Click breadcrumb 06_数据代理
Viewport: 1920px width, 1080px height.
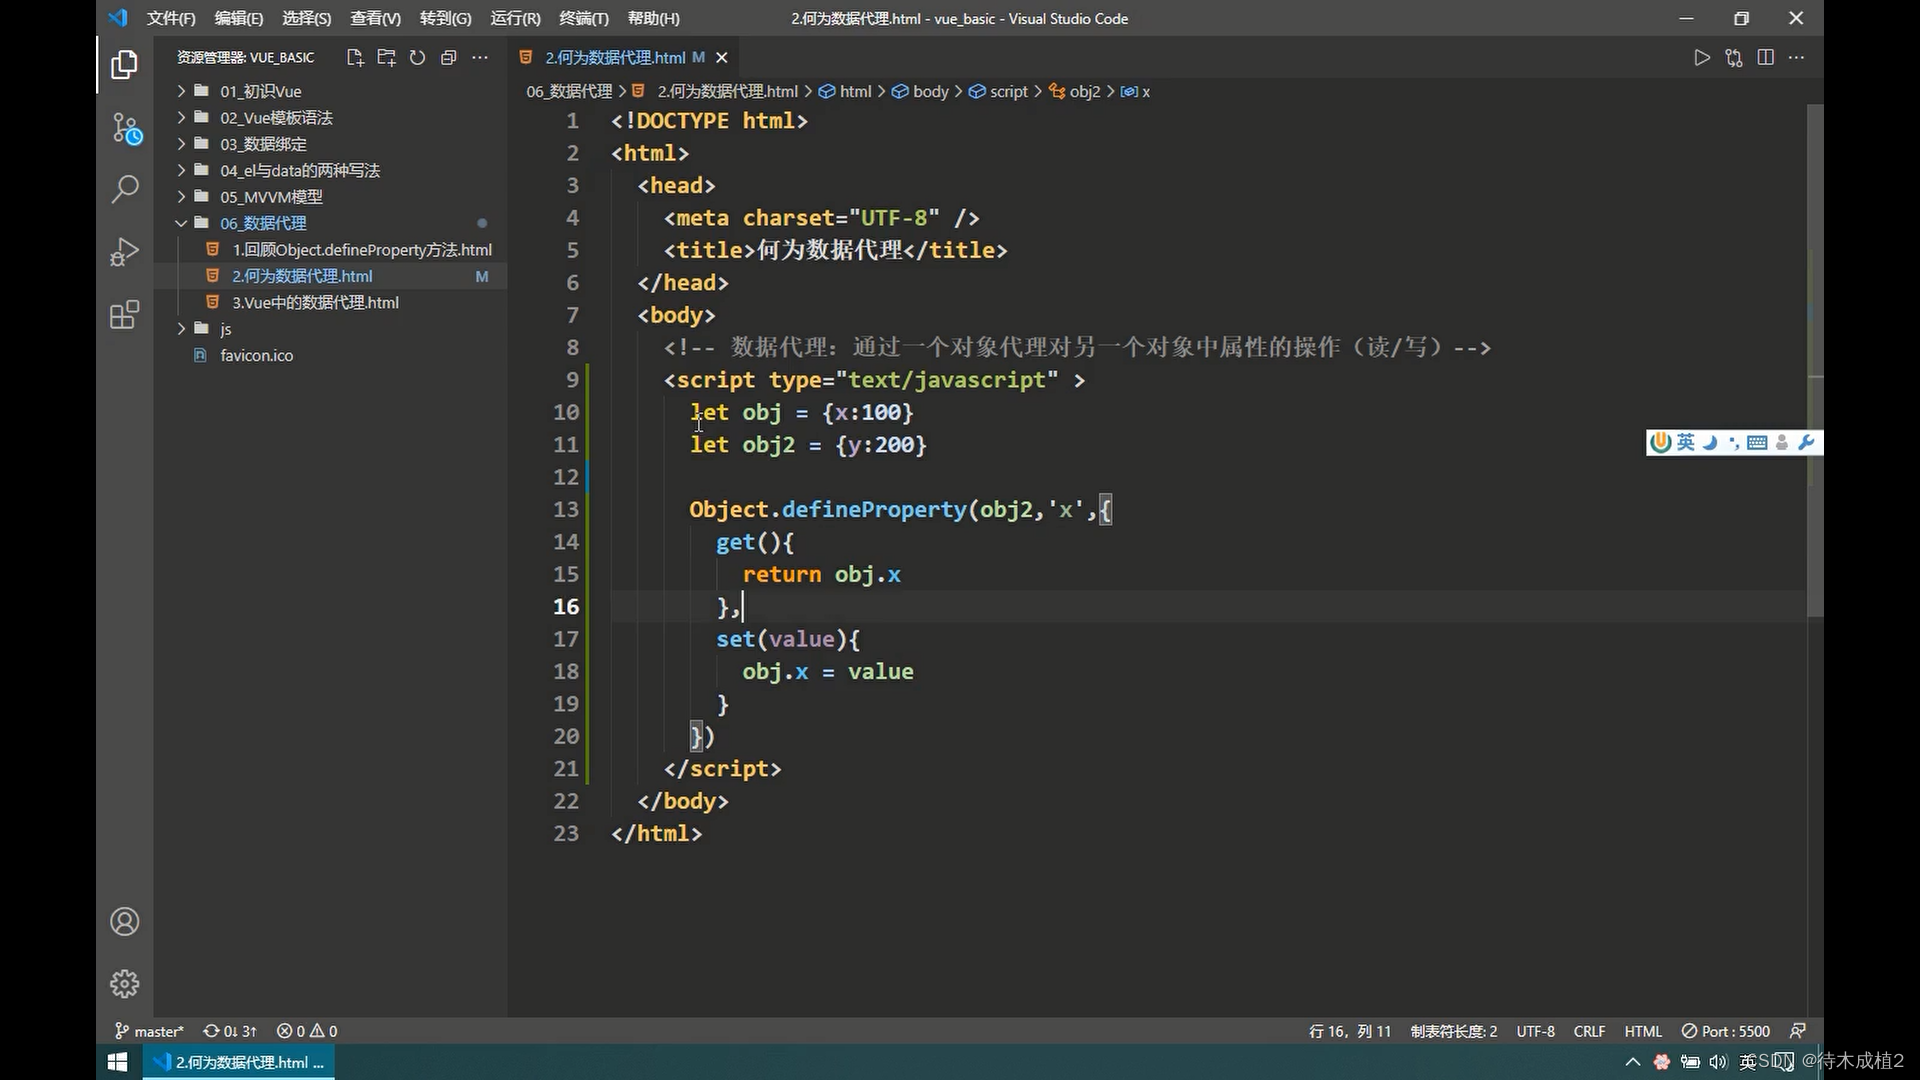[569, 91]
